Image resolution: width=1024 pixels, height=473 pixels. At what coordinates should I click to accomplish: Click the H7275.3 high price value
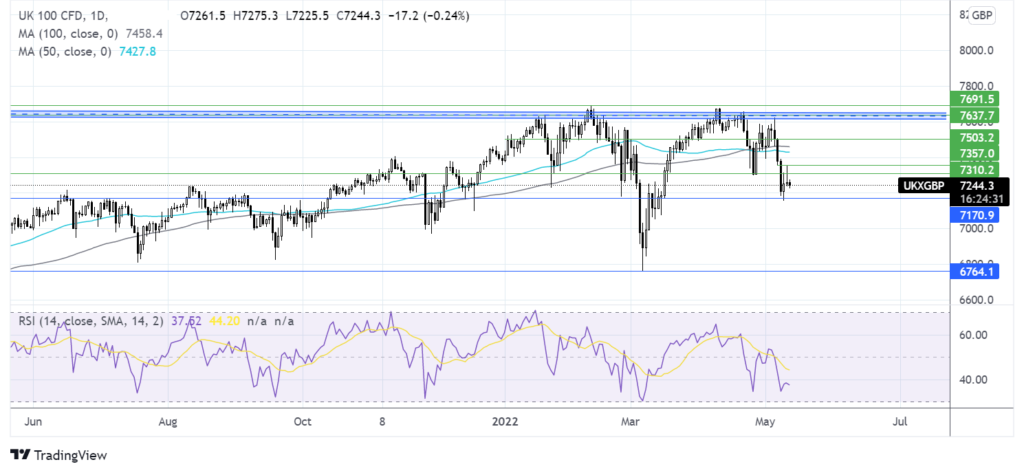(255, 16)
